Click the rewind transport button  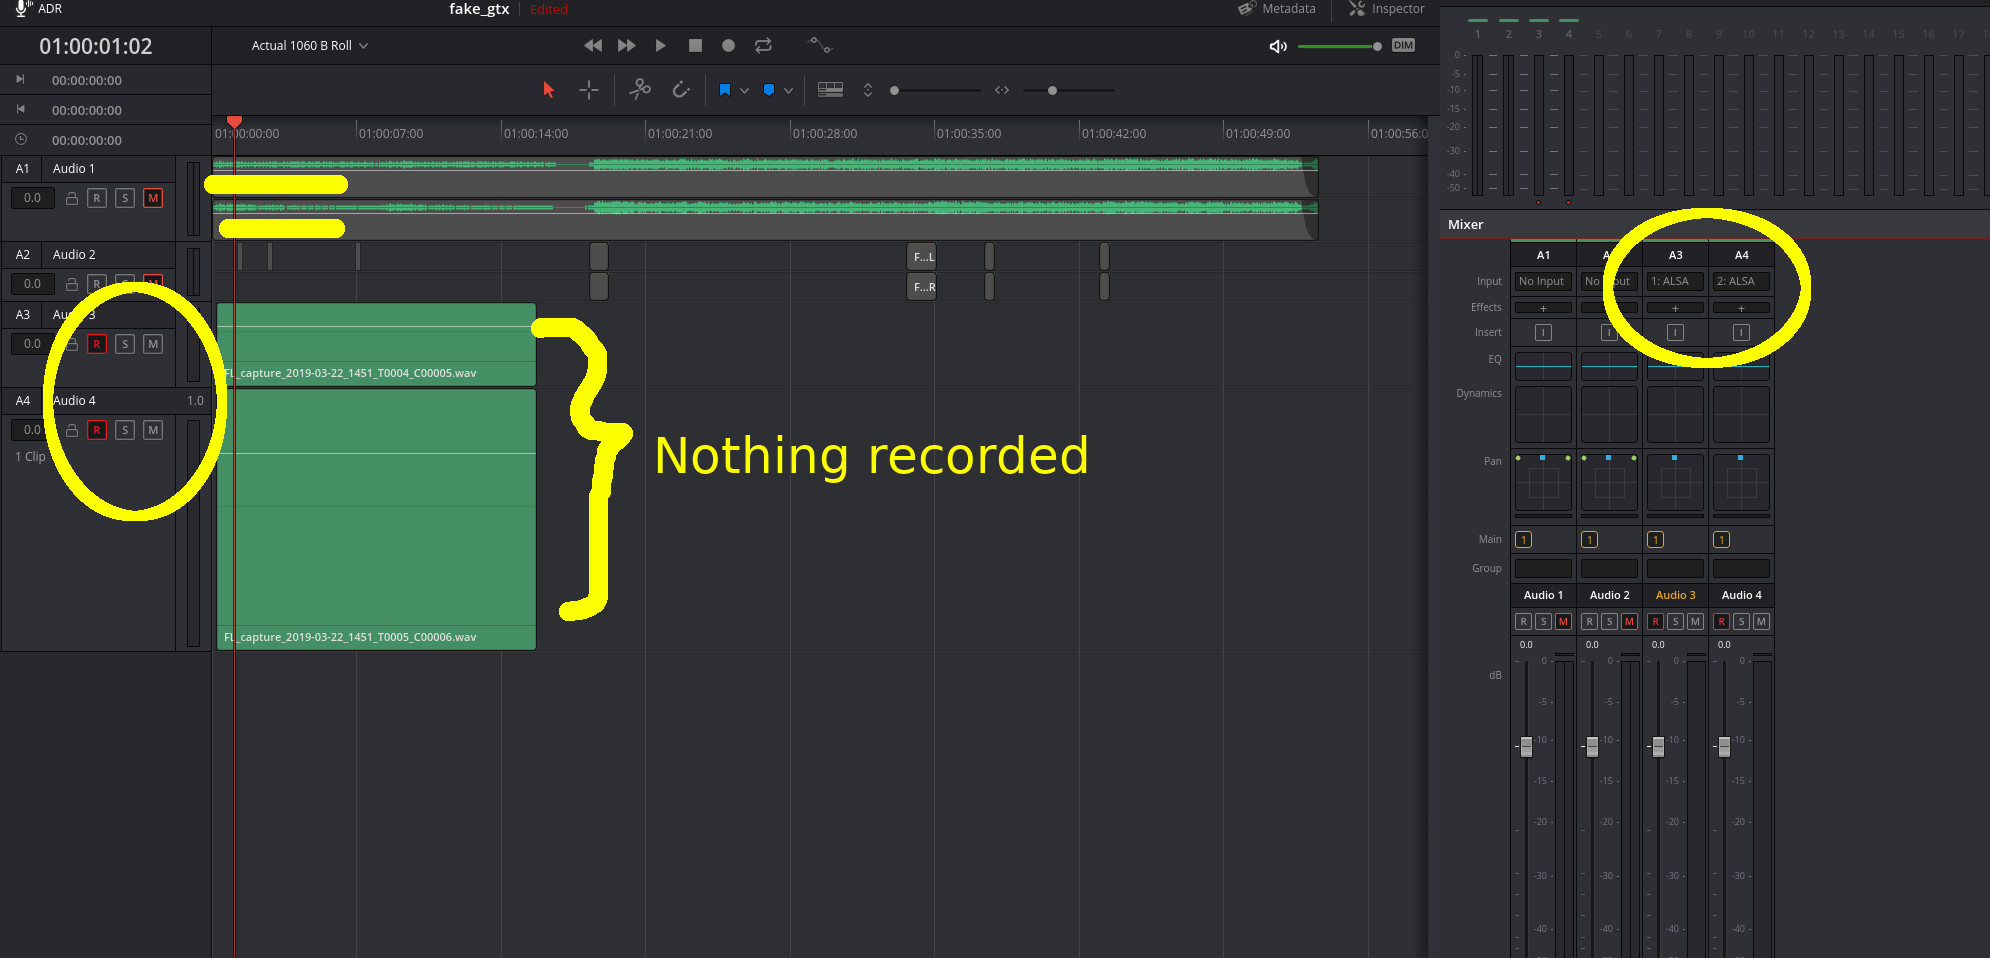[593, 46]
